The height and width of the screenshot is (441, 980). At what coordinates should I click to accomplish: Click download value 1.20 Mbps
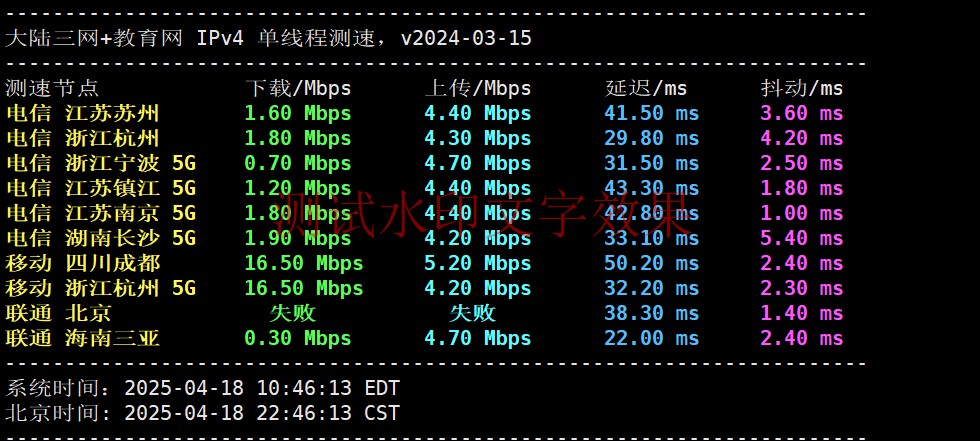[298, 188]
